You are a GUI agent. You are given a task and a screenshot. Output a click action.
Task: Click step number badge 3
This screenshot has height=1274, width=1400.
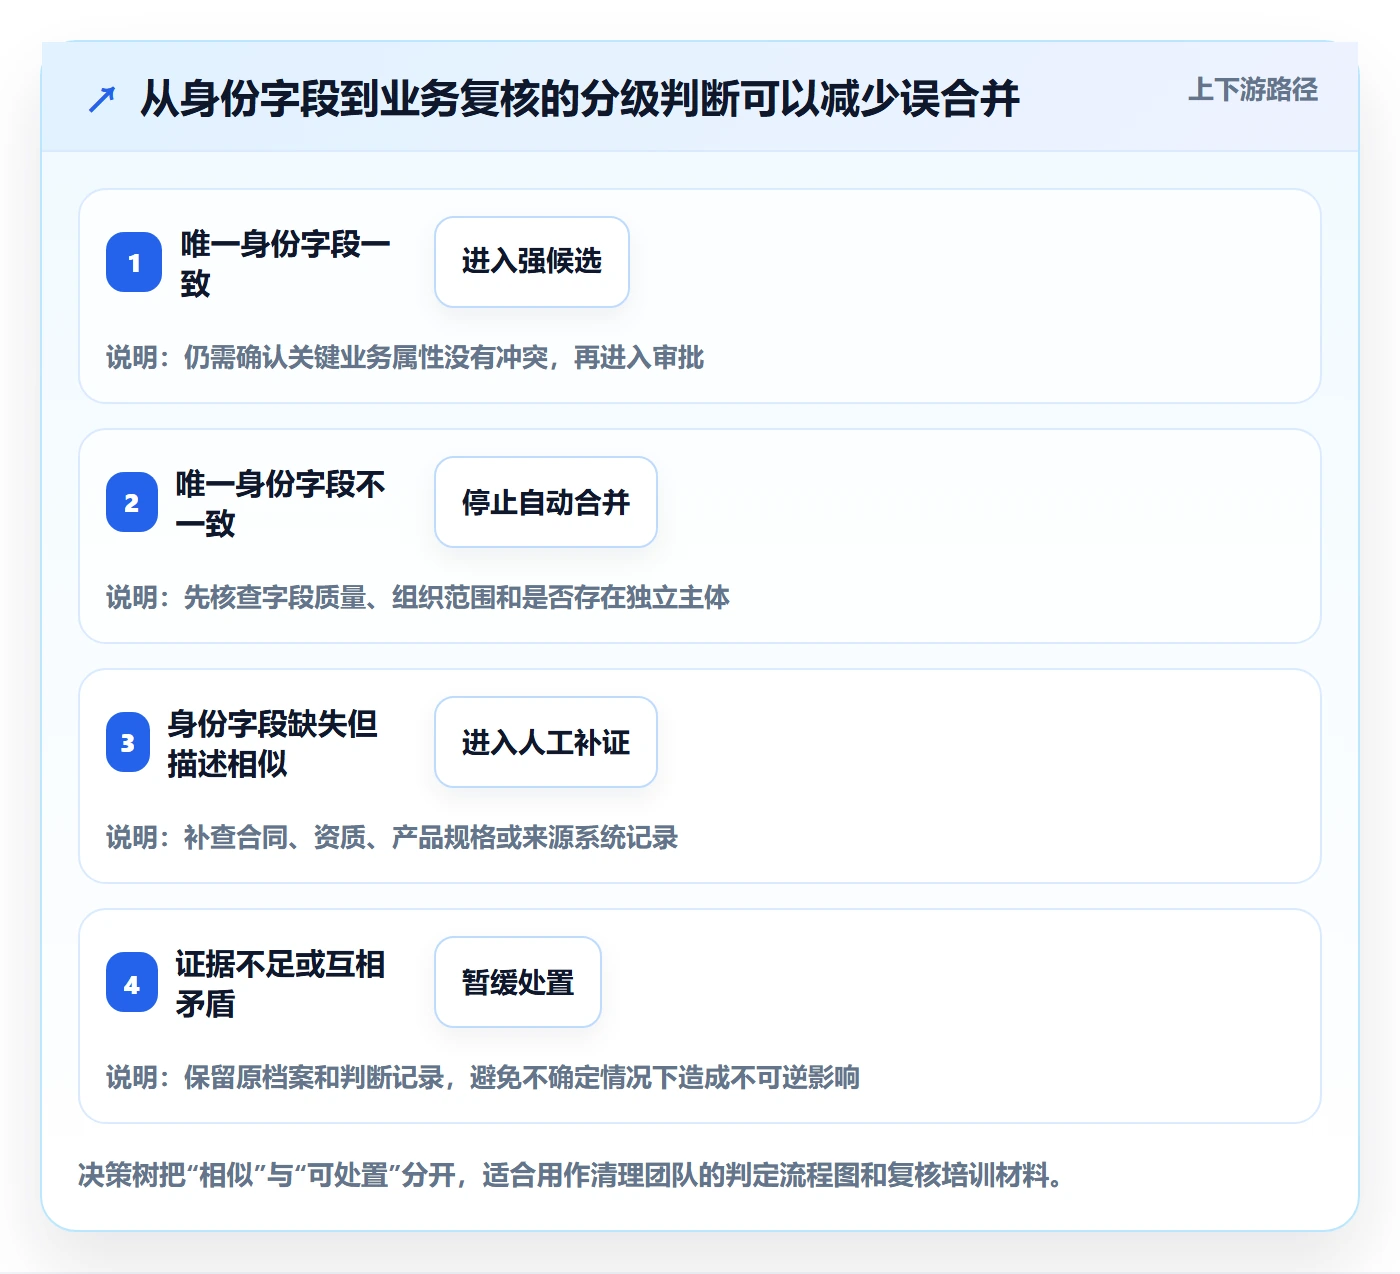click(x=128, y=742)
